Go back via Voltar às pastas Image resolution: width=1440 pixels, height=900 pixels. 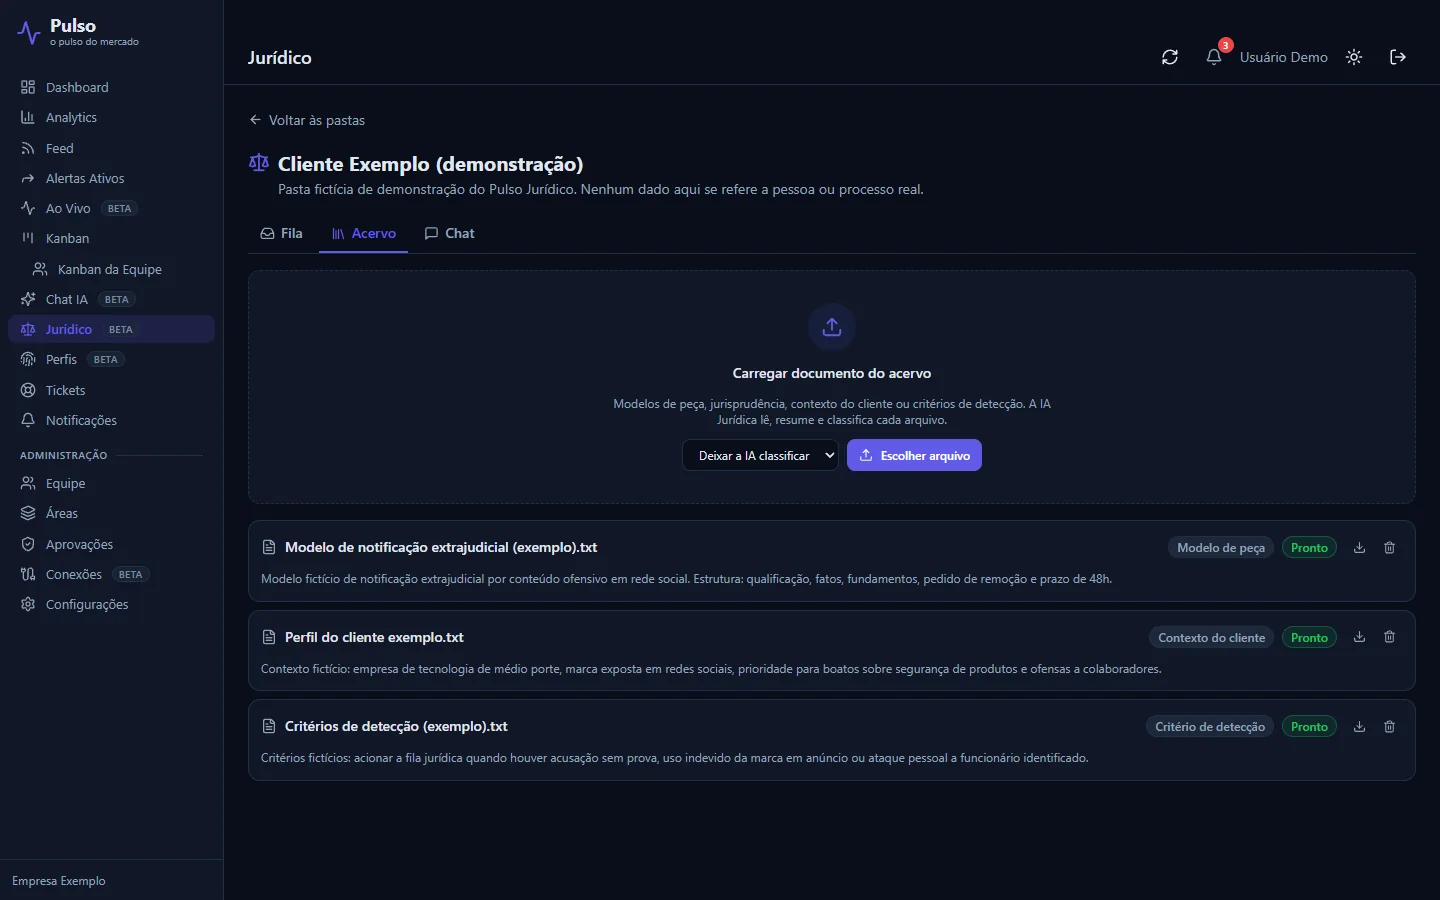307,120
